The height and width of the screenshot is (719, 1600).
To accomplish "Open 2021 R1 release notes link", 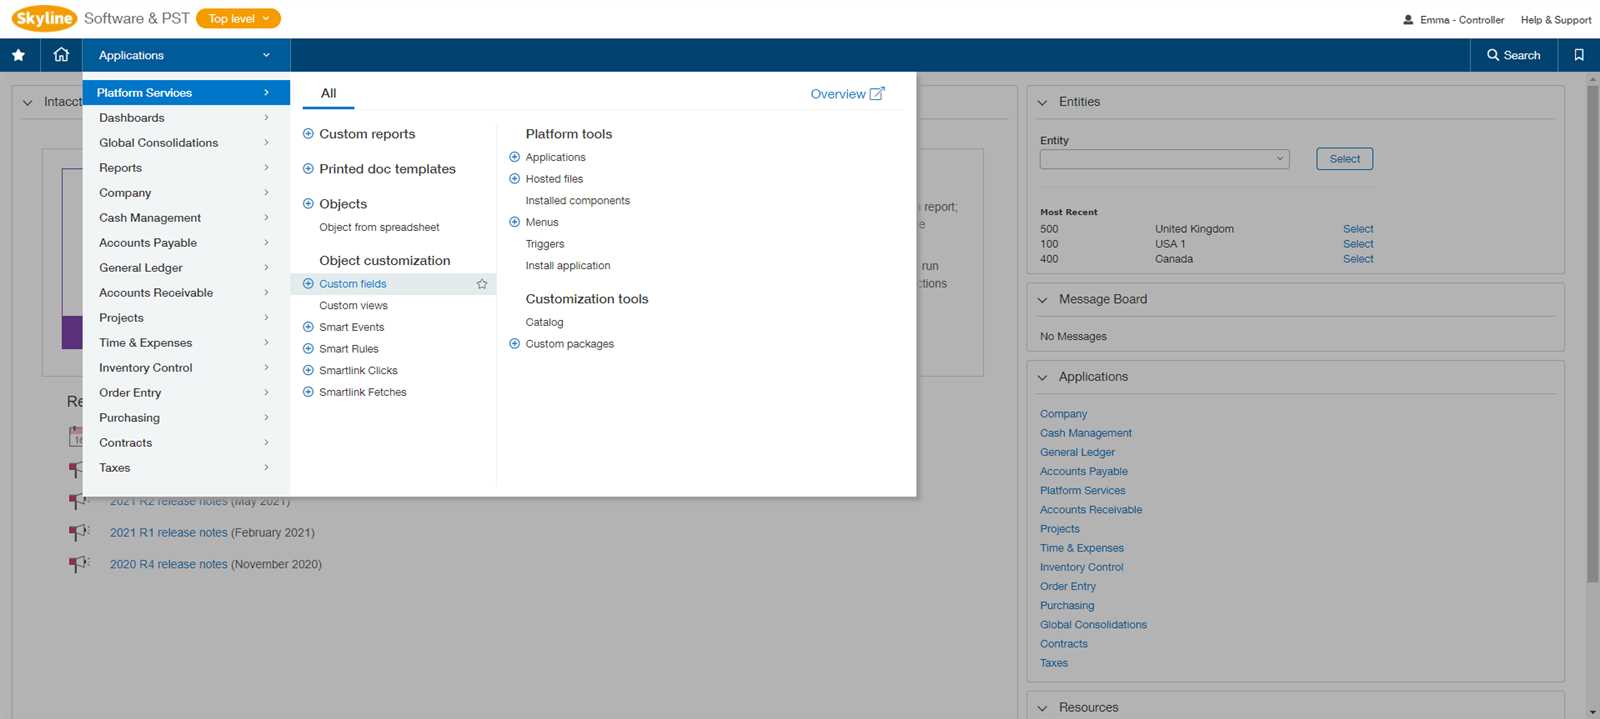I will [x=169, y=533].
